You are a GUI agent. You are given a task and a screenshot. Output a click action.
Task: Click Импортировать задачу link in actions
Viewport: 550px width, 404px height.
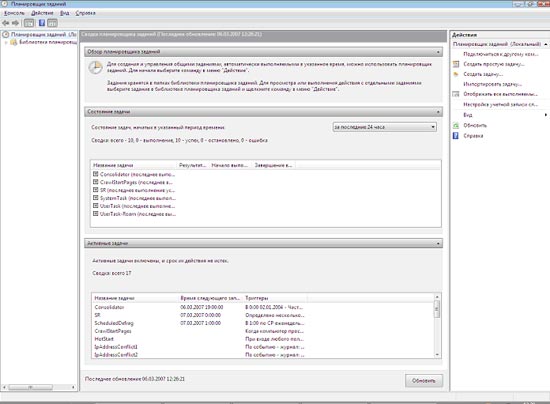click(492, 84)
